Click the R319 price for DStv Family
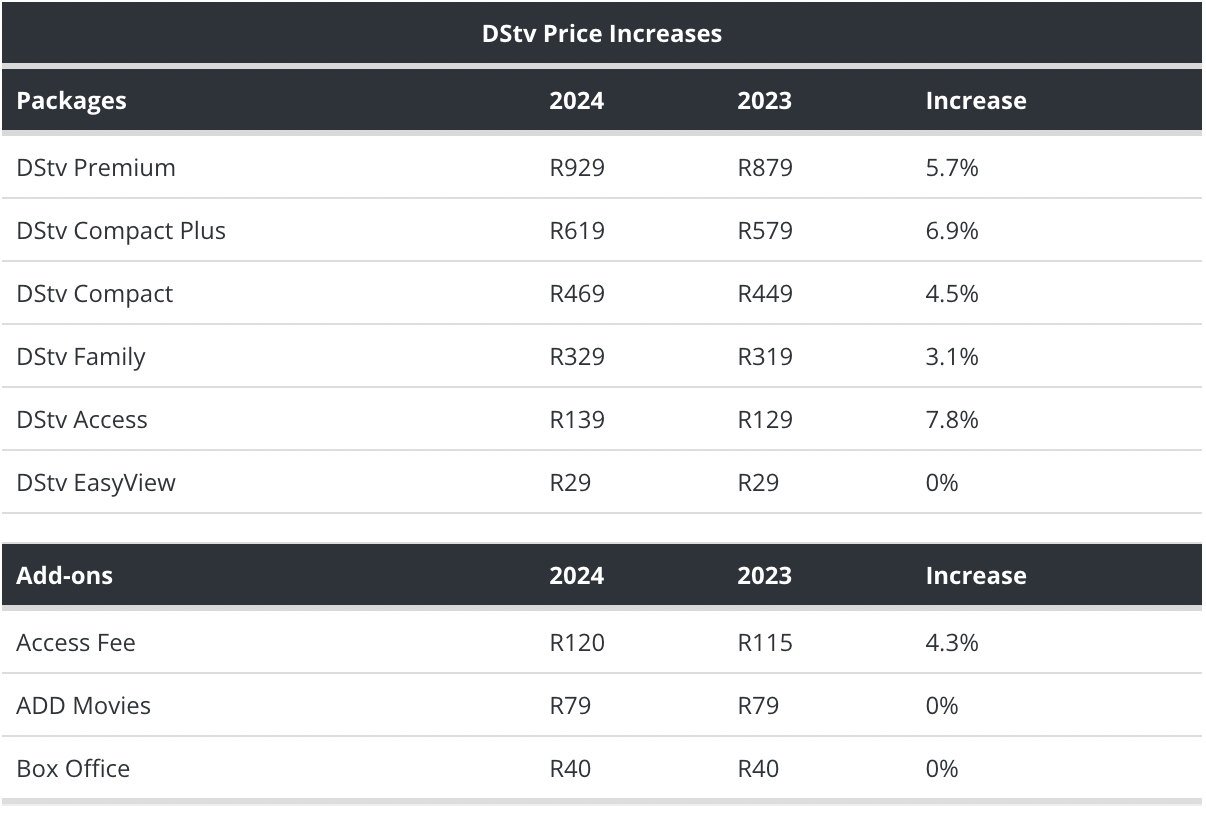Screen dimensions: 1206x816 tap(765, 357)
